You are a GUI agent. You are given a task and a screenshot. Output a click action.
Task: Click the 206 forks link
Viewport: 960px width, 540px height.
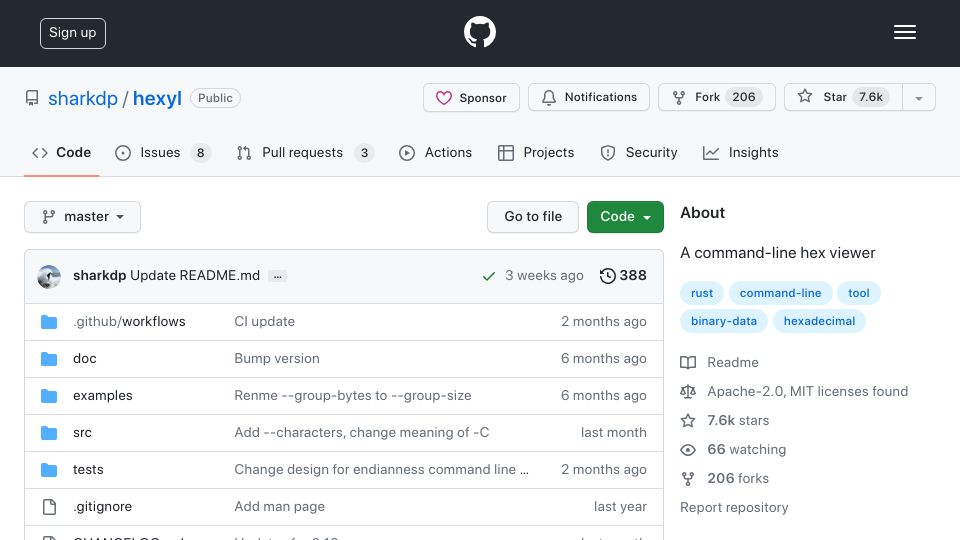click(x=738, y=478)
